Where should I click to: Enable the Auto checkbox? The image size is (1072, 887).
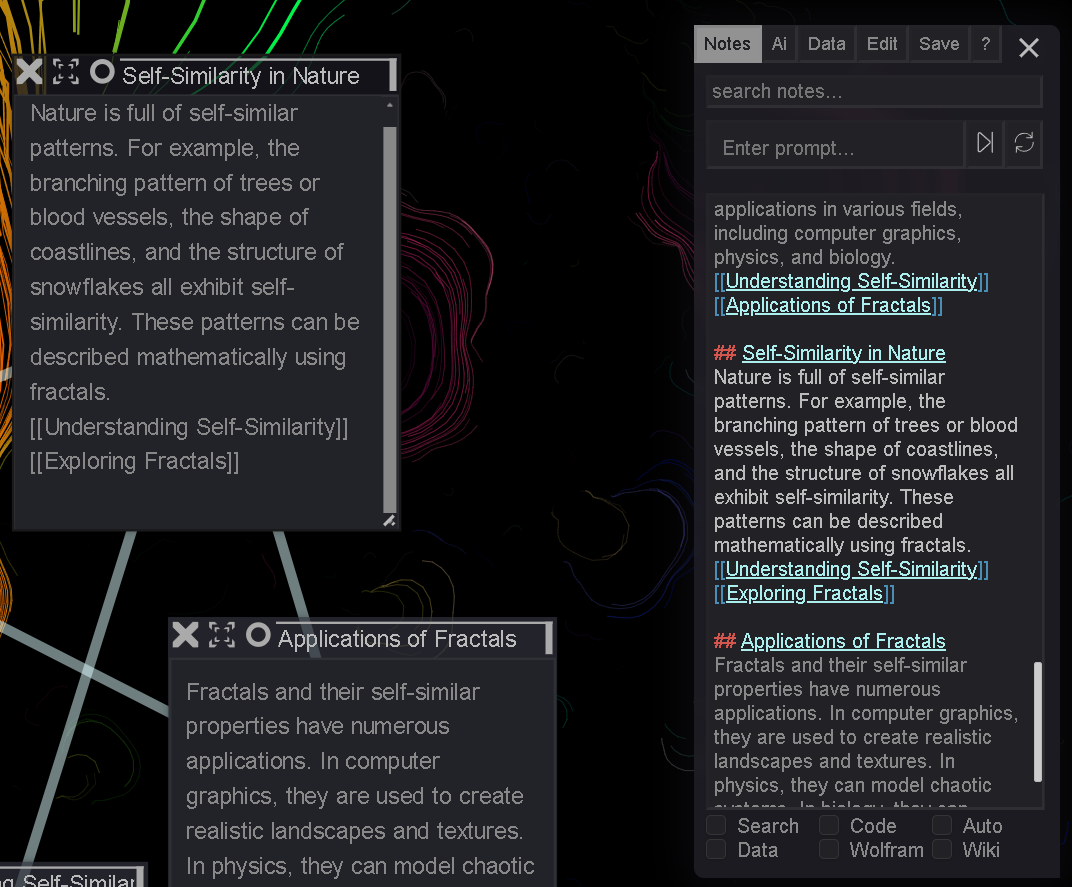(941, 825)
